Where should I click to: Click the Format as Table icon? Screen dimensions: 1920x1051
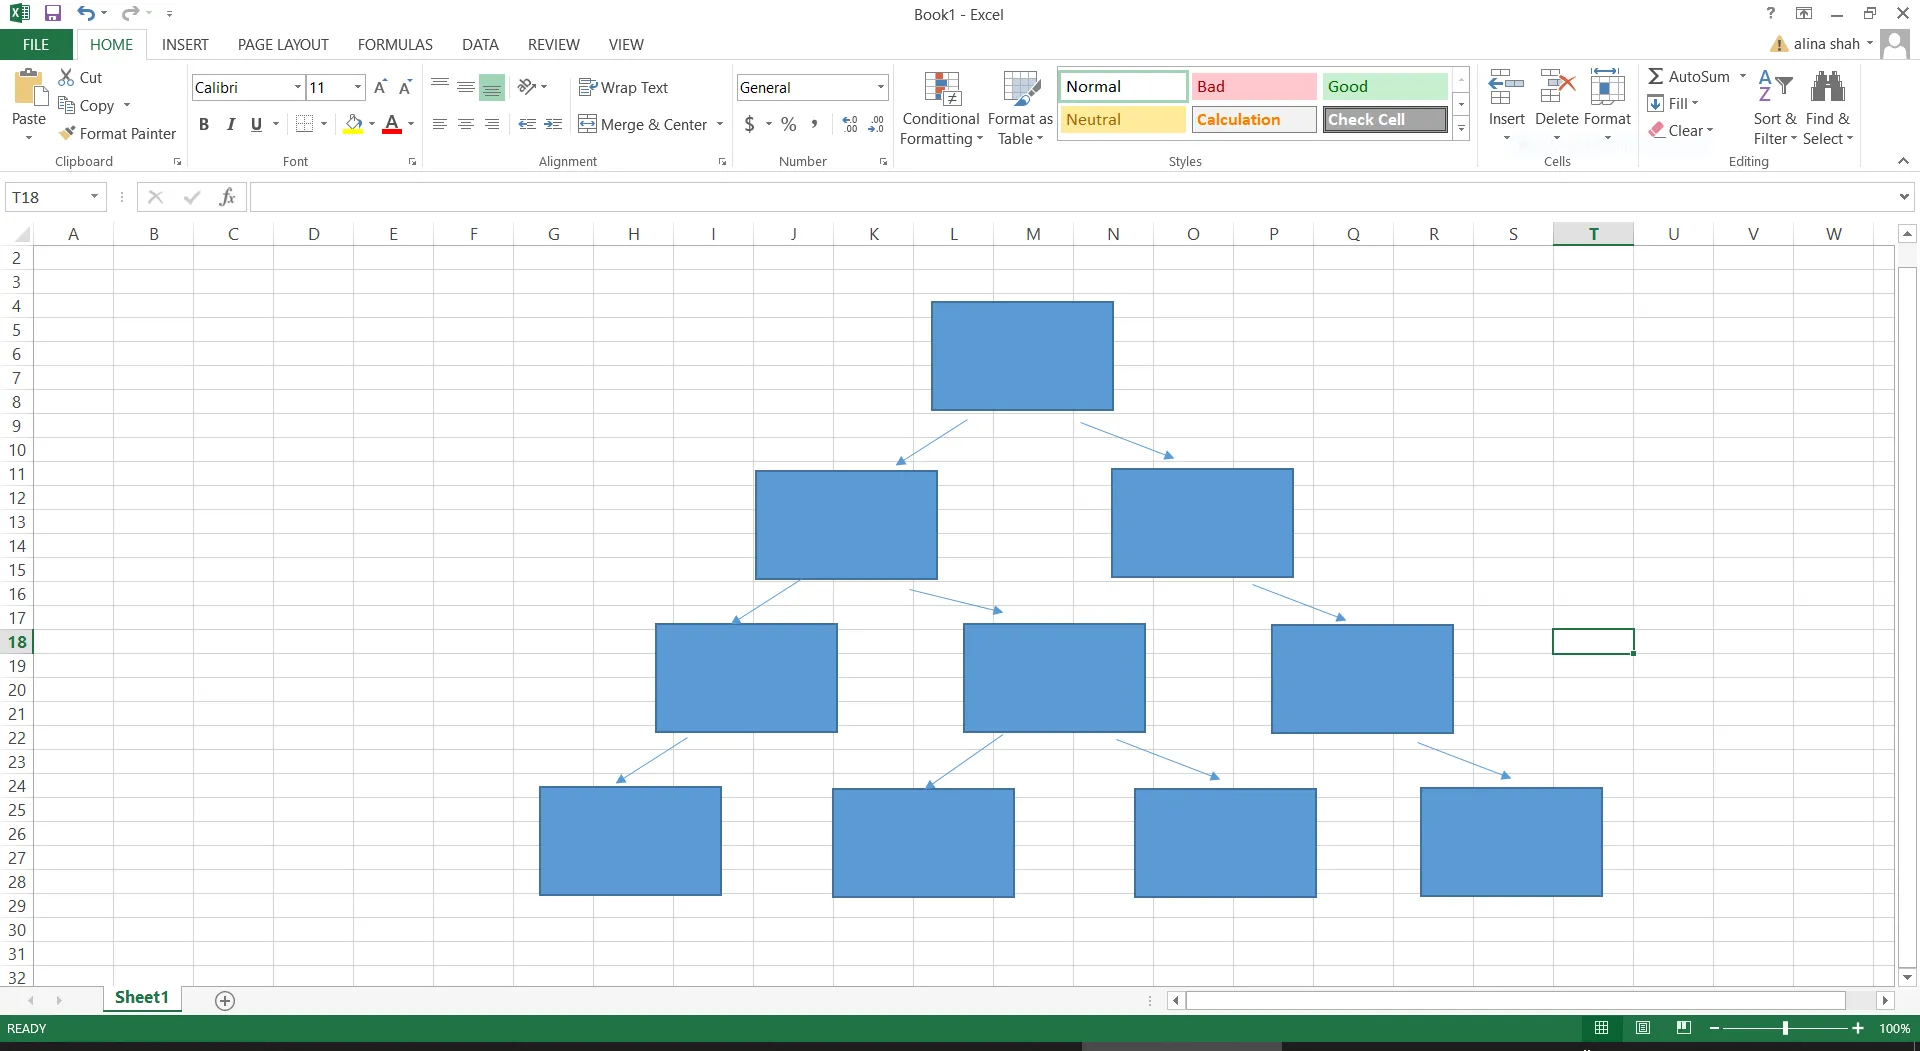1019,105
